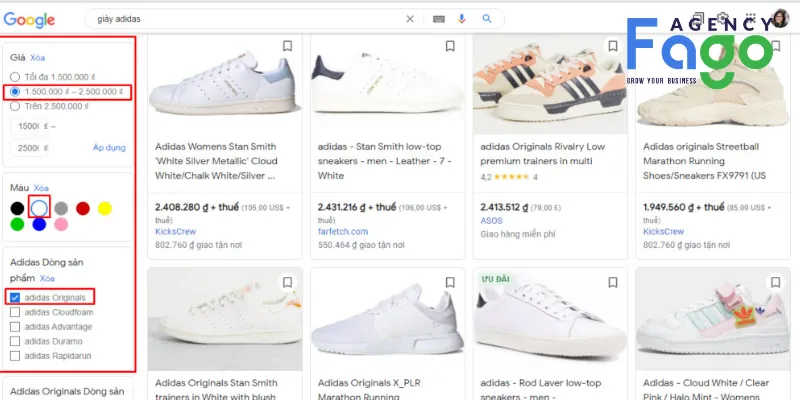Screen dimensions: 800x400
Task: Open Adidas Womens Stan Smith product title
Action: [216, 161]
